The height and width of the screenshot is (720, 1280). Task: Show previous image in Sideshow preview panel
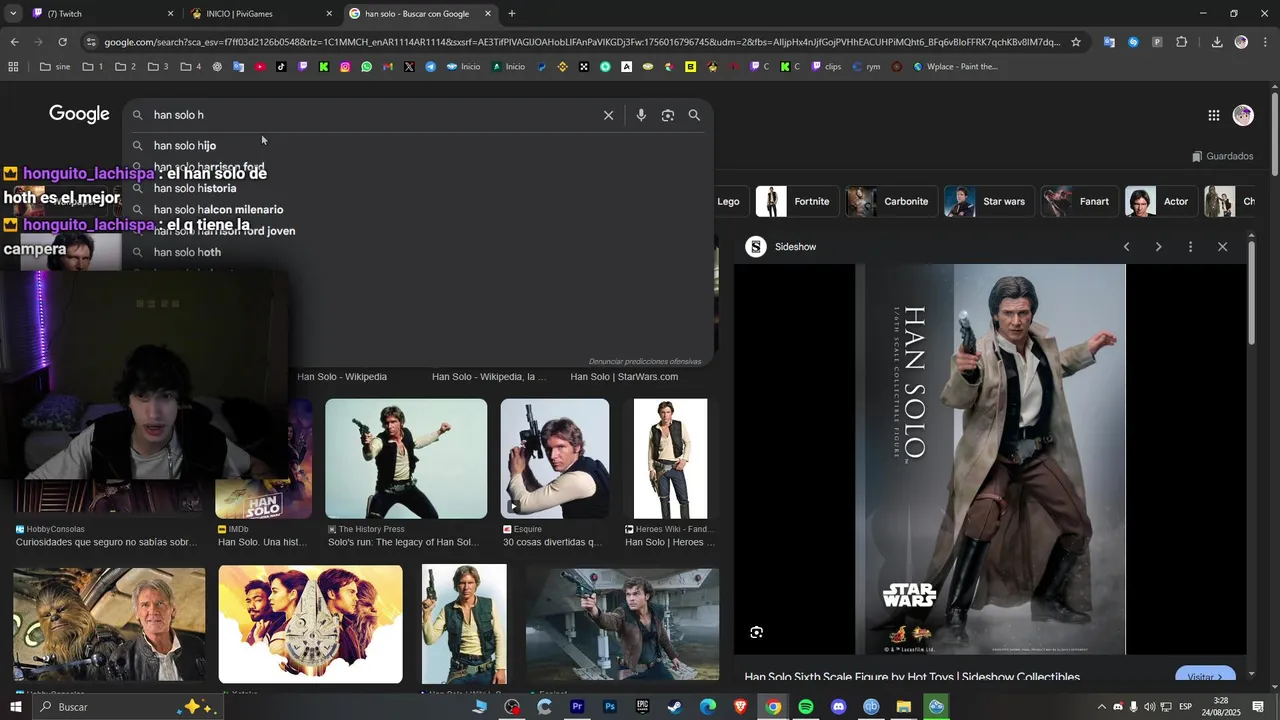click(1126, 247)
